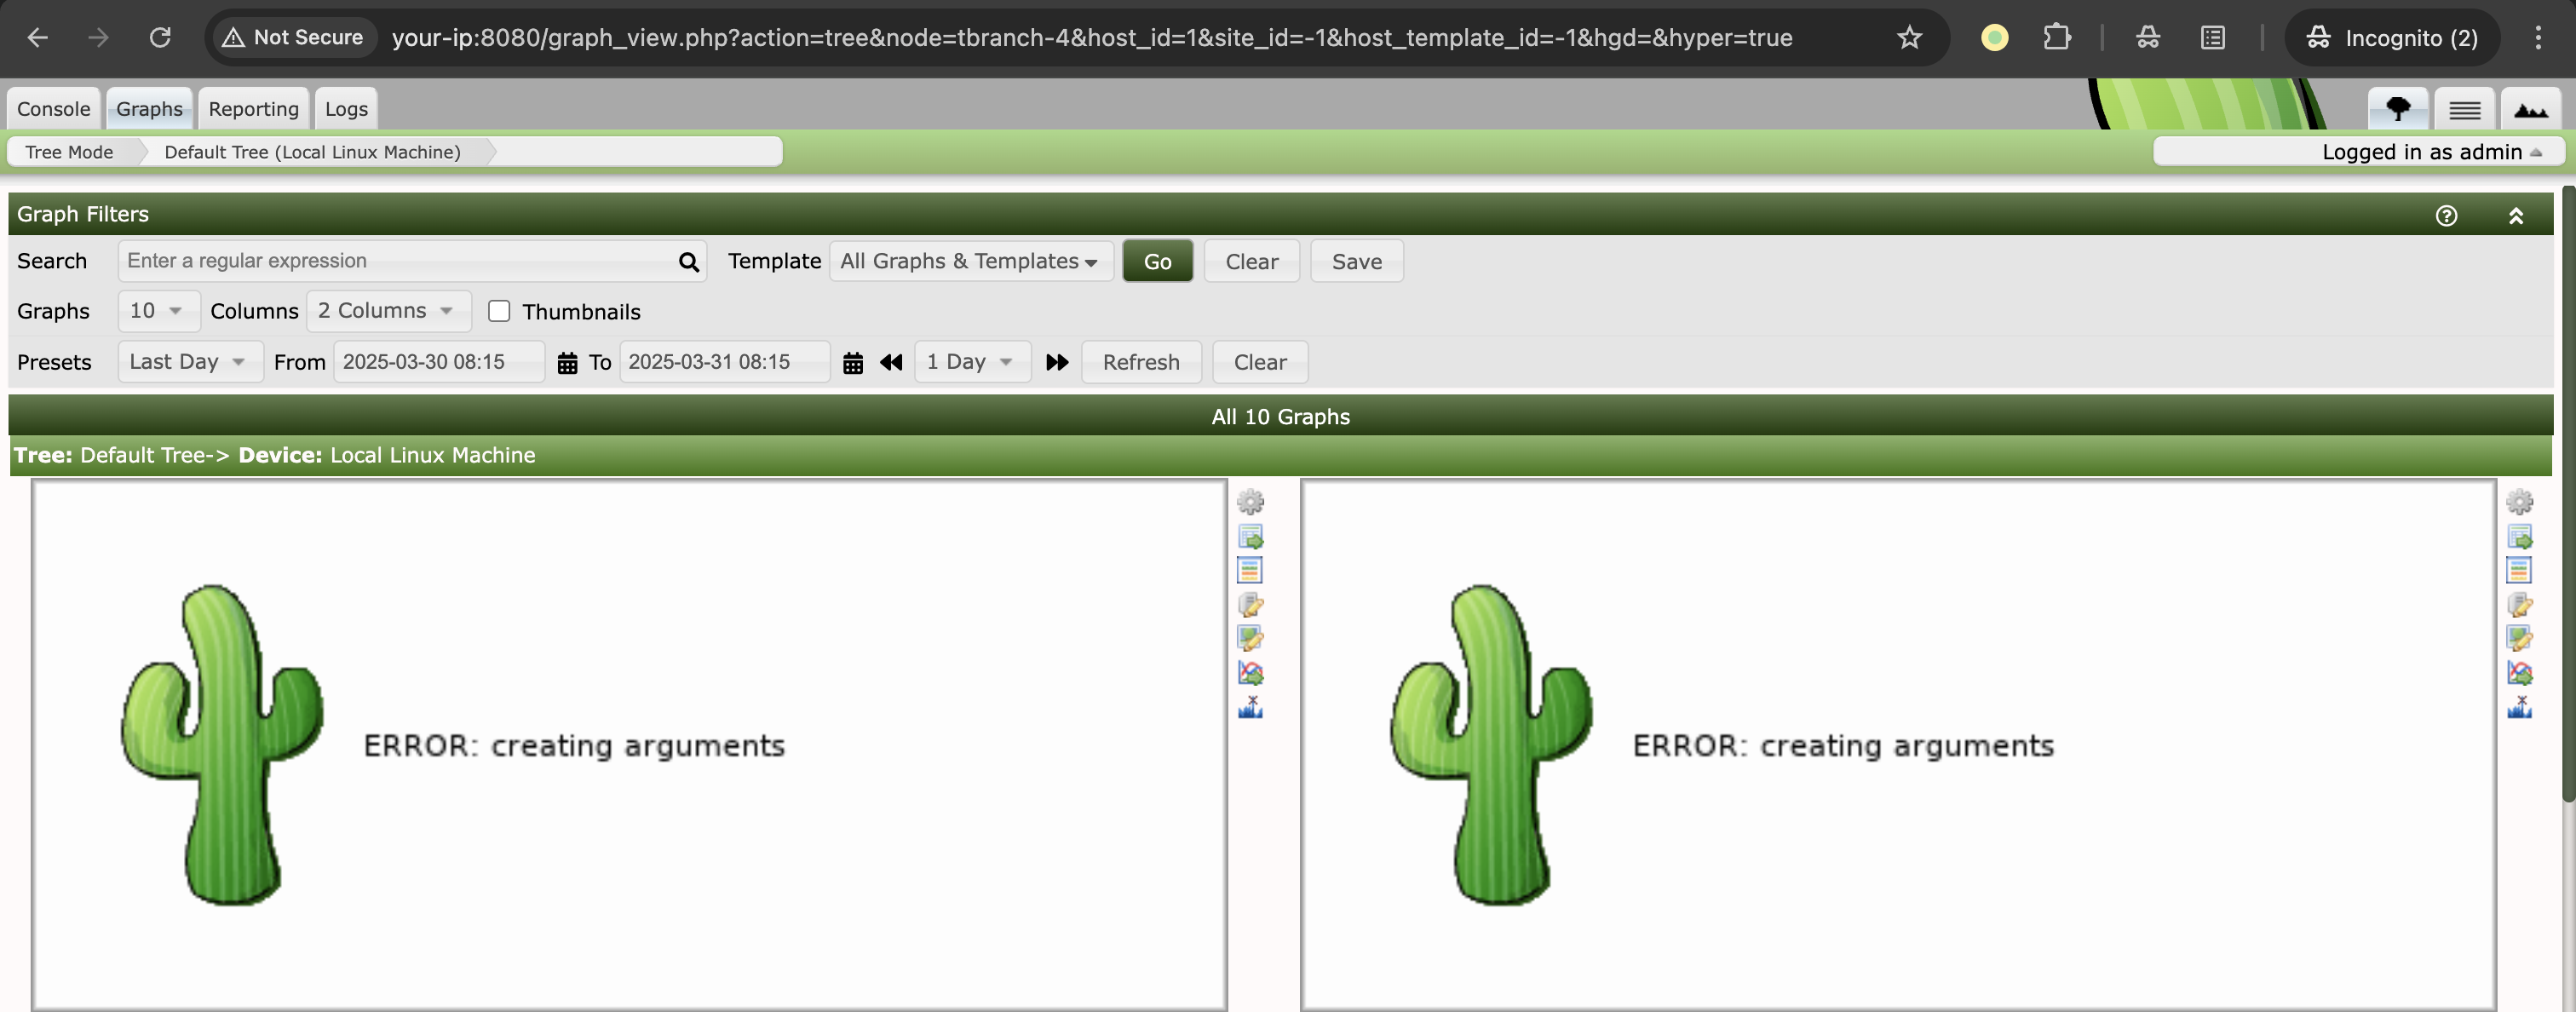Expand the 2 Columns dropdown
This screenshot has width=2576, height=1012.
tap(386, 311)
